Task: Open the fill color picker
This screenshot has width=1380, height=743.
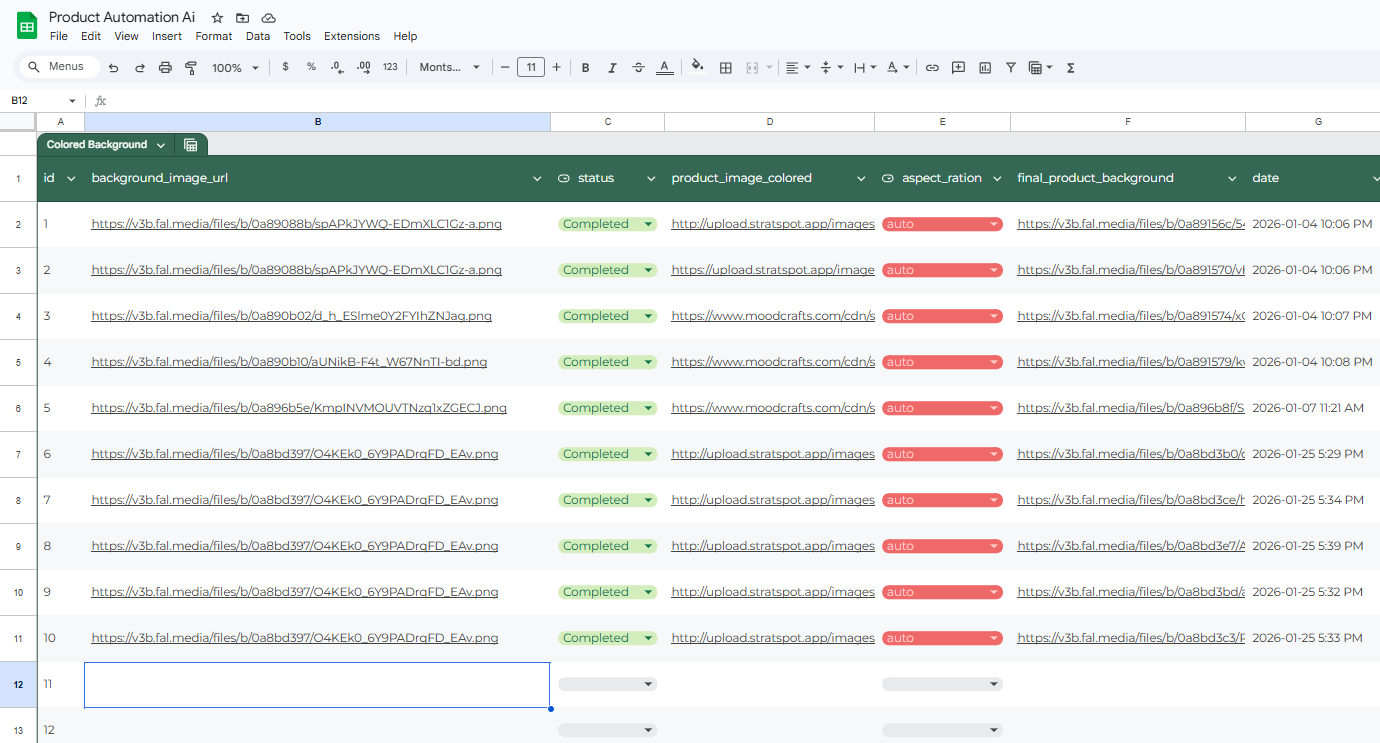Action: 697,68
